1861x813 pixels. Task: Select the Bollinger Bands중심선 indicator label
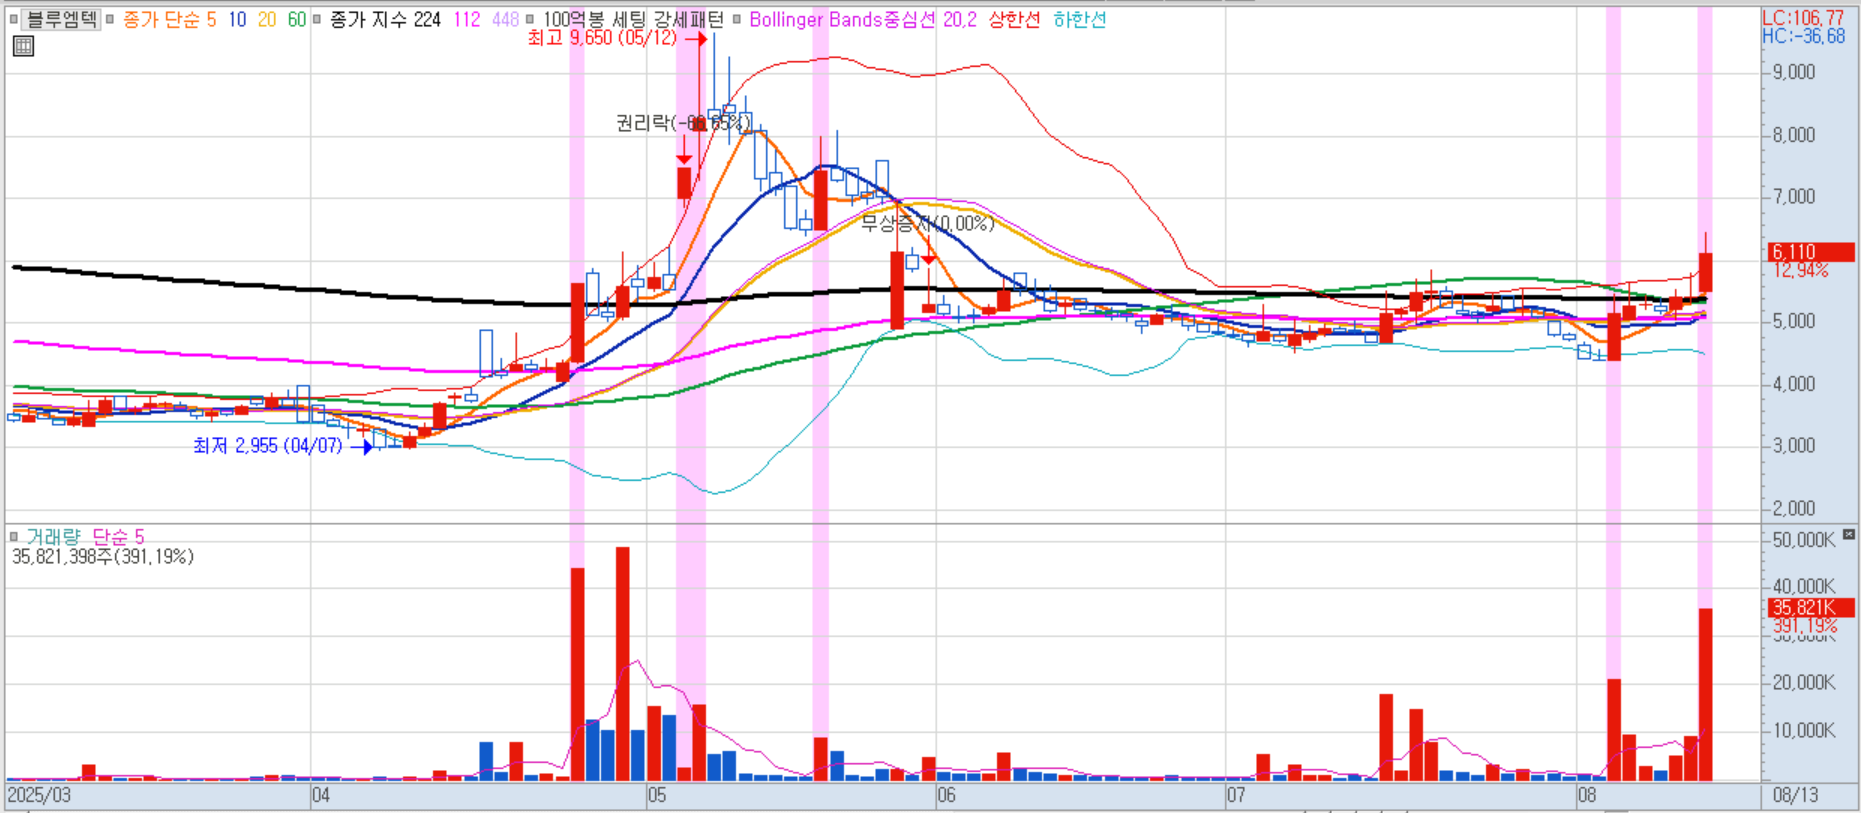[x=843, y=20]
